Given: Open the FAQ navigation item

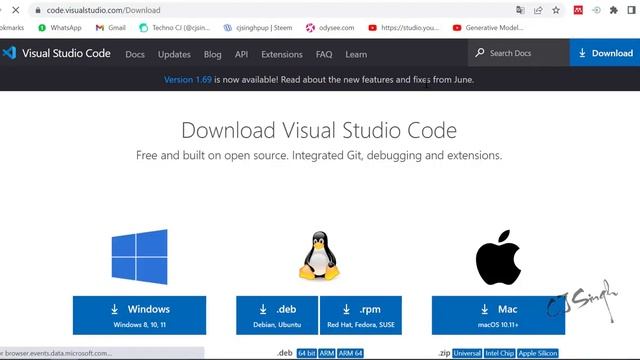Looking at the screenshot, I should coord(324,54).
